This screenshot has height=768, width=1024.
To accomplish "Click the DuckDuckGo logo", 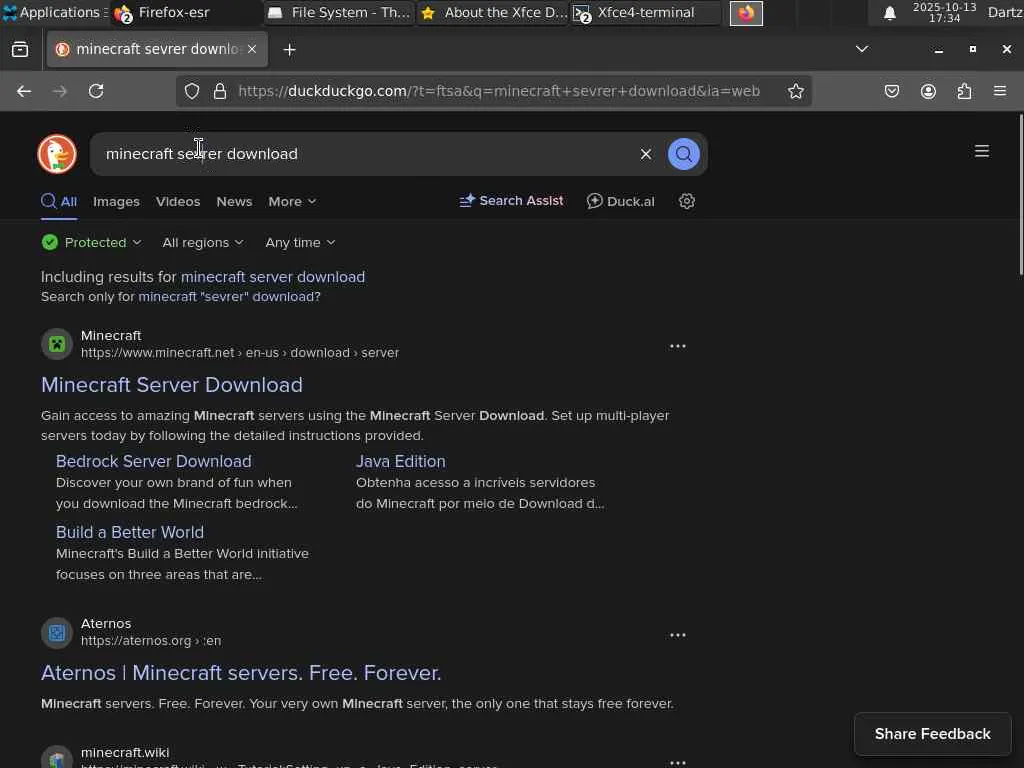I will [x=57, y=154].
